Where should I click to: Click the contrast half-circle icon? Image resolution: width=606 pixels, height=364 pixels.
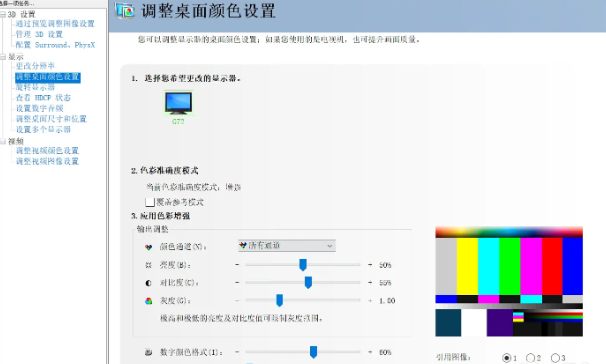(148, 283)
